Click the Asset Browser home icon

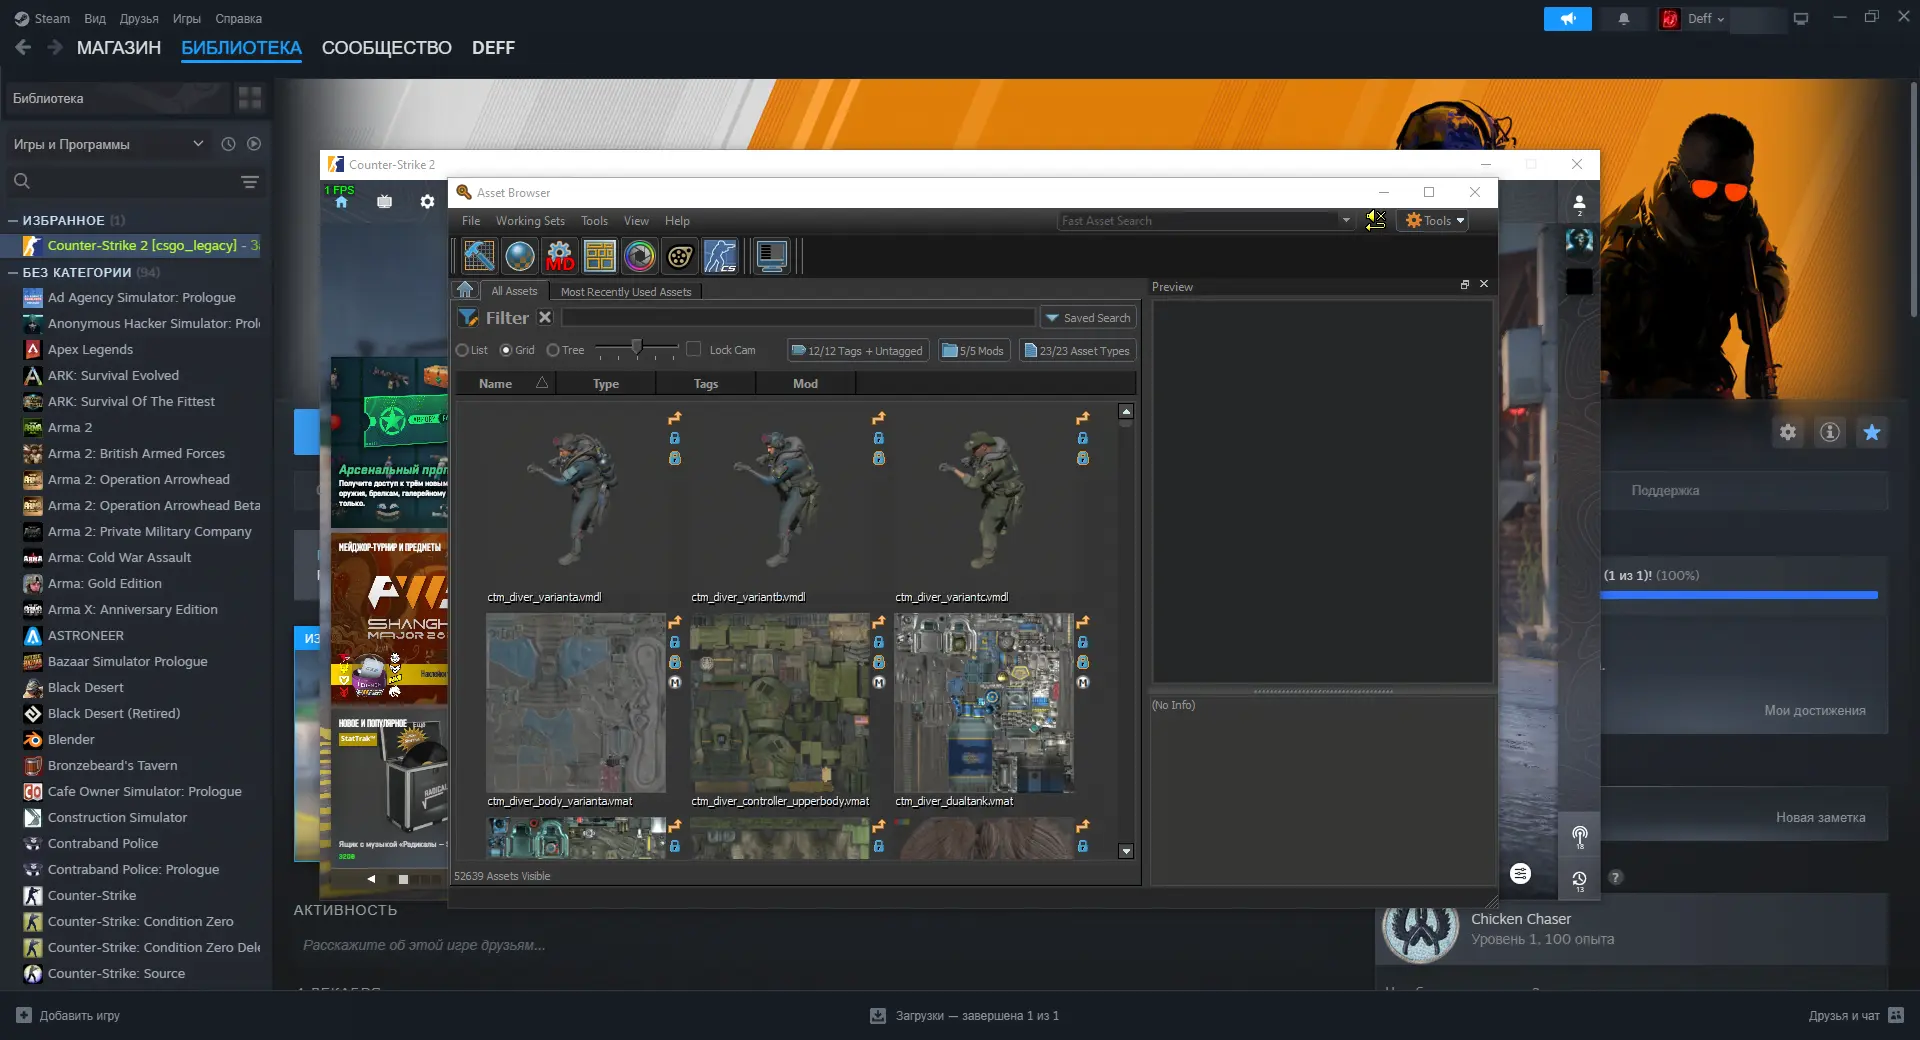tap(465, 290)
